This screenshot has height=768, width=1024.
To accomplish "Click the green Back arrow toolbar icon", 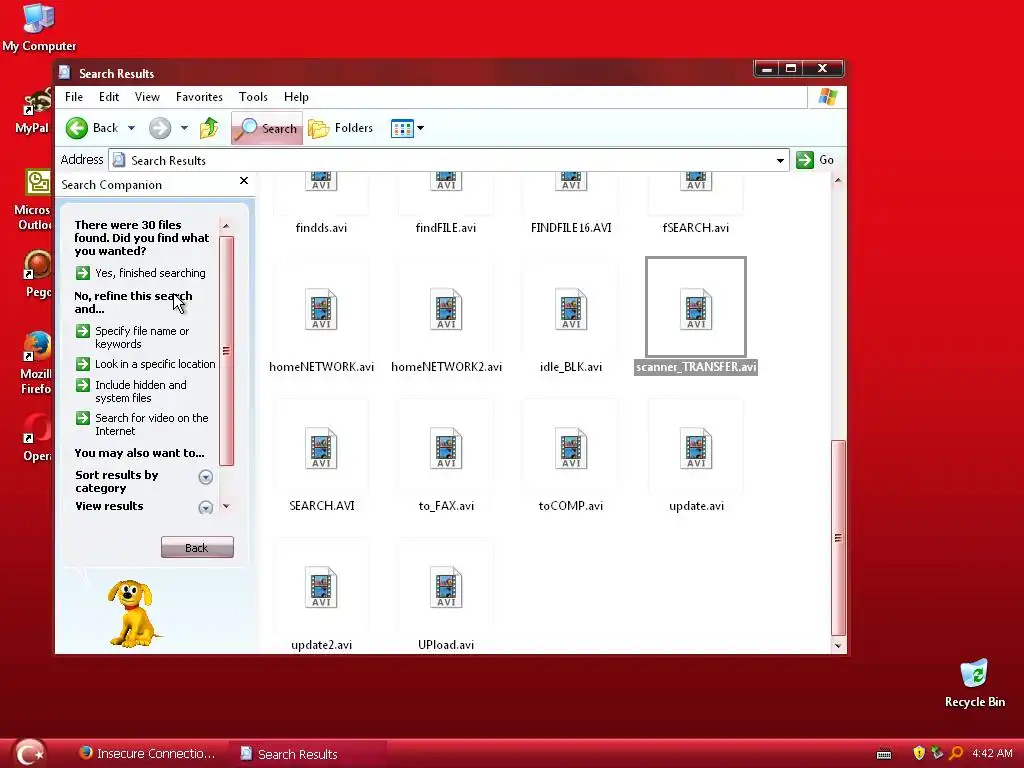I will (x=77, y=128).
